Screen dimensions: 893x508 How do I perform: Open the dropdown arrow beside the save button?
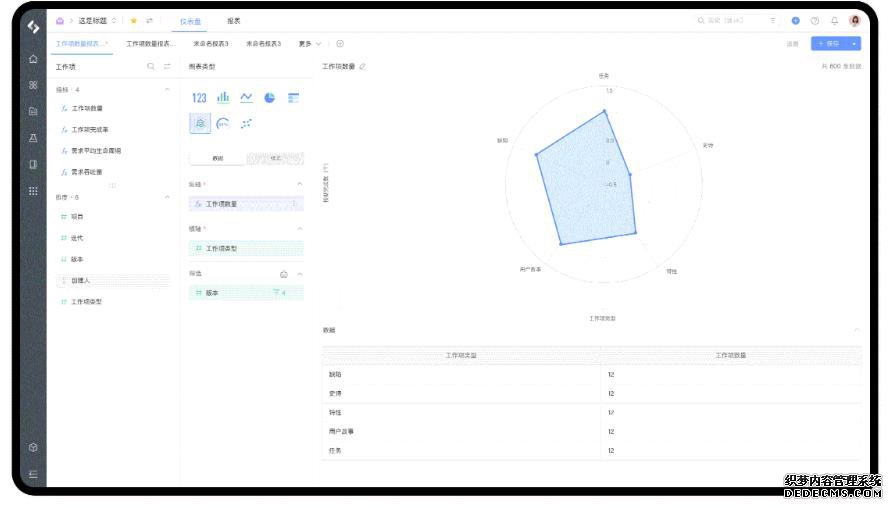[x=854, y=43]
